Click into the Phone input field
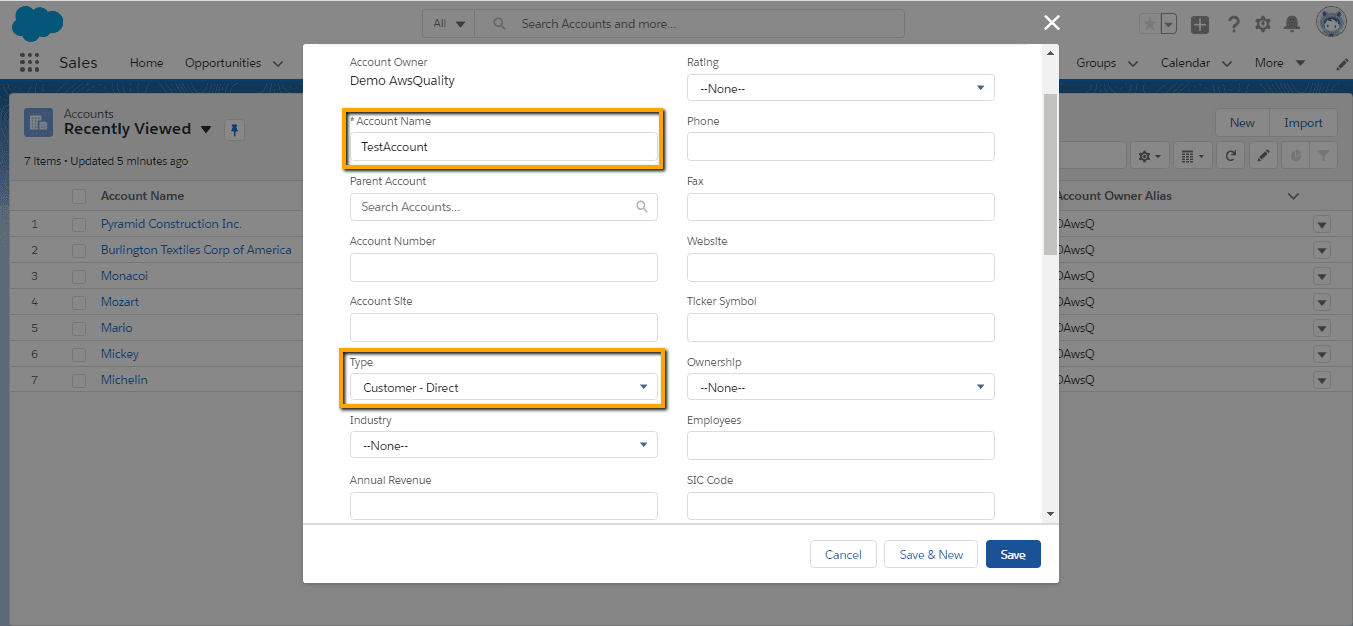This screenshot has height=626, width=1353. 840,147
